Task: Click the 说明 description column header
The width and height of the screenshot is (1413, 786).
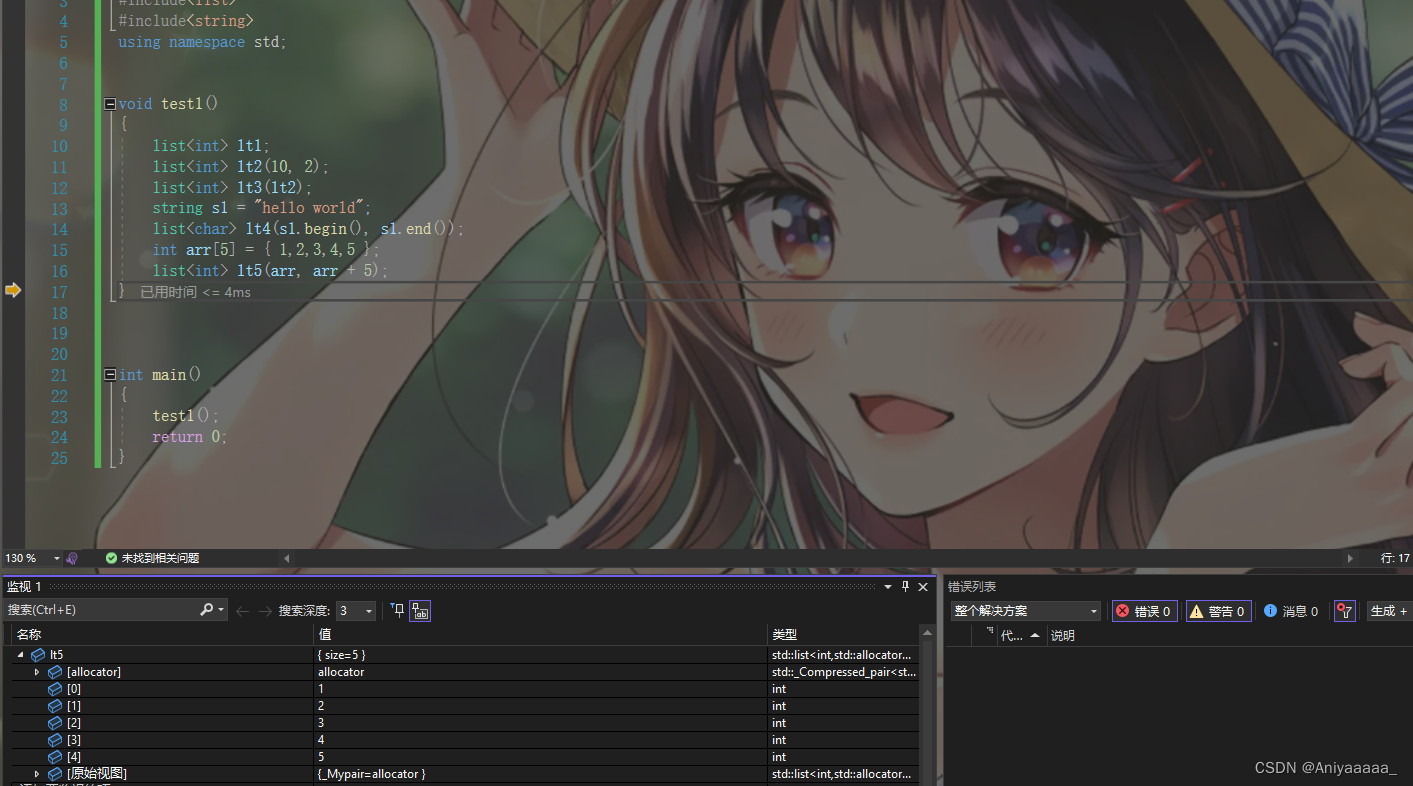Action: pos(1062,635)
